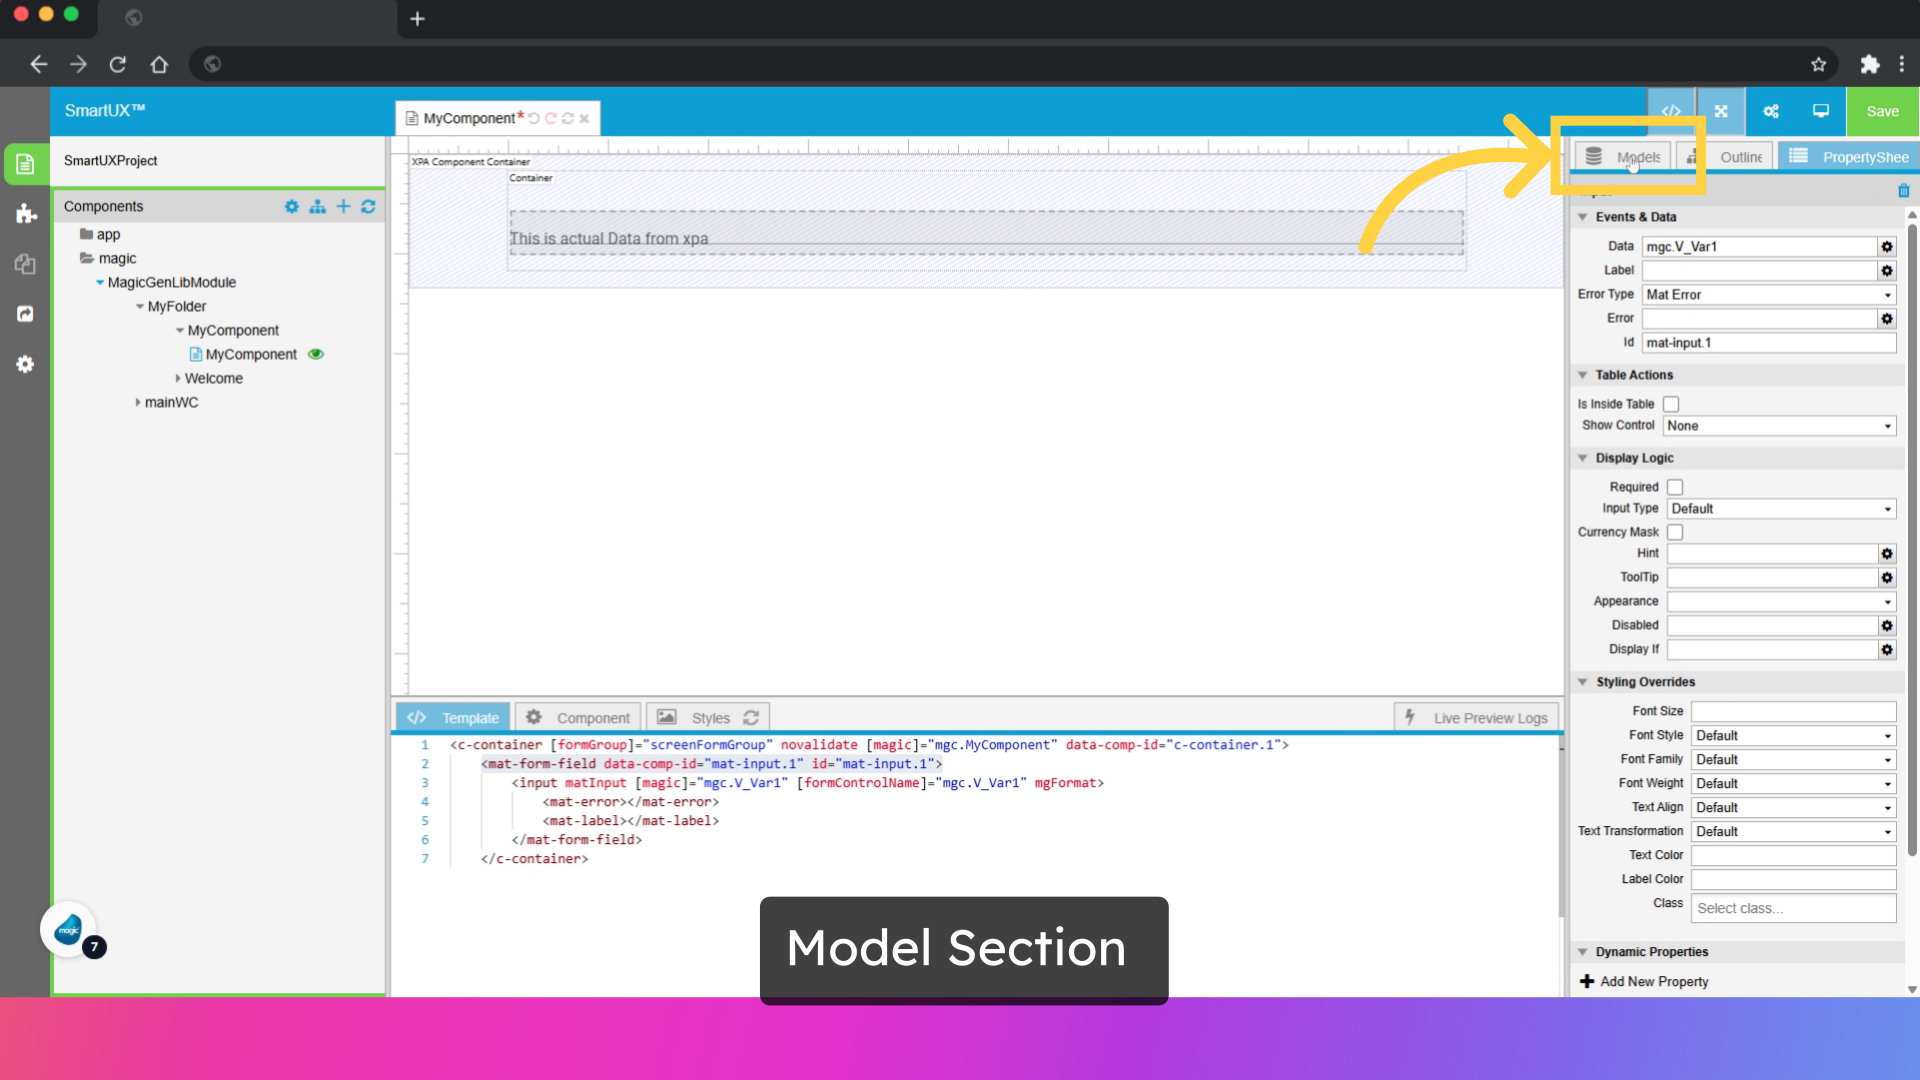Check the Is Inside Table checkbox
1920x1080 pixels.
tap(1671, 404)
